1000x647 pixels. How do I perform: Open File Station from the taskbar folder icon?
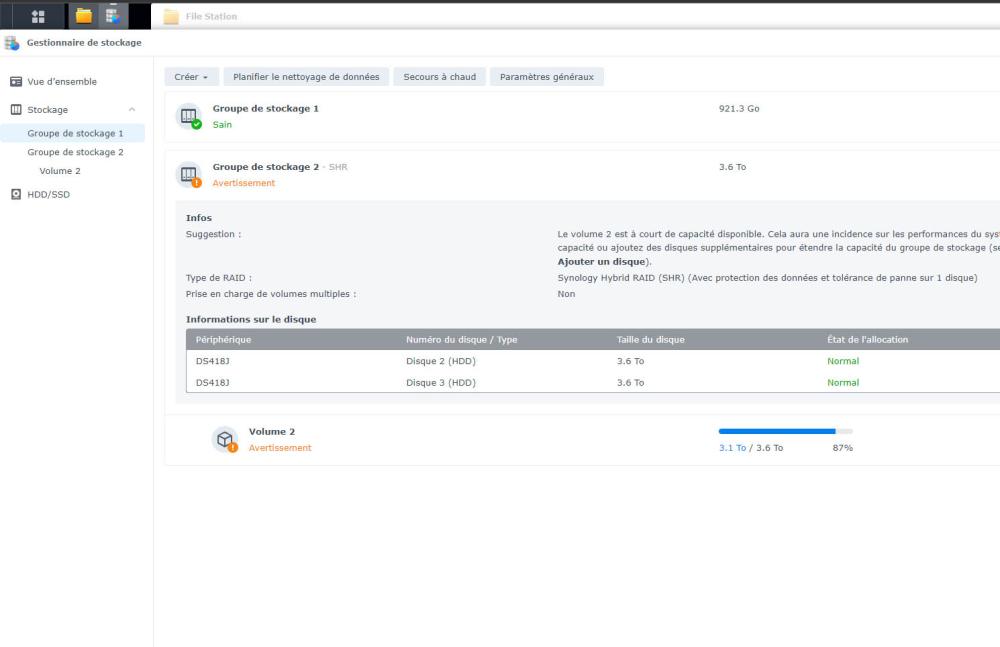(x=84, y=16)
